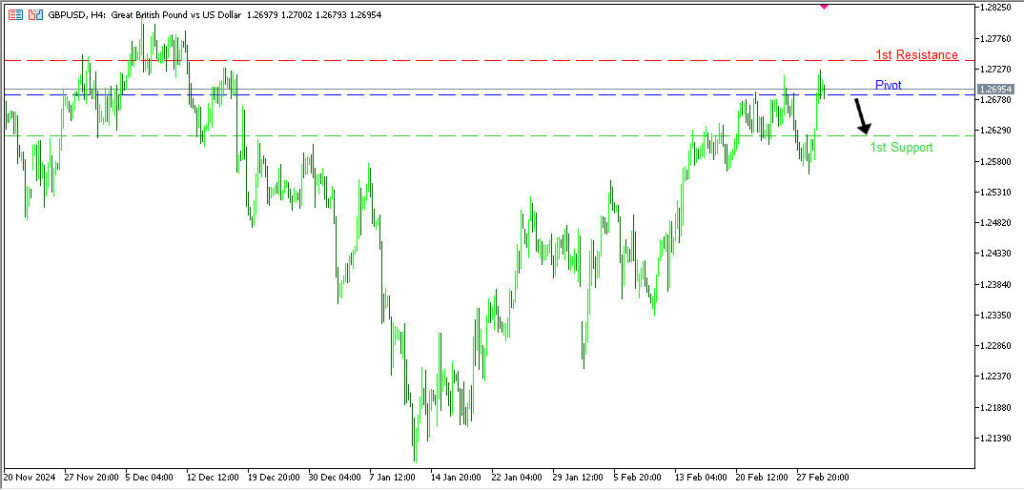This screenshot has width=1024, height=490.
Task: Select the 1st Resistance text label
Action: click(x=916, y=54)
